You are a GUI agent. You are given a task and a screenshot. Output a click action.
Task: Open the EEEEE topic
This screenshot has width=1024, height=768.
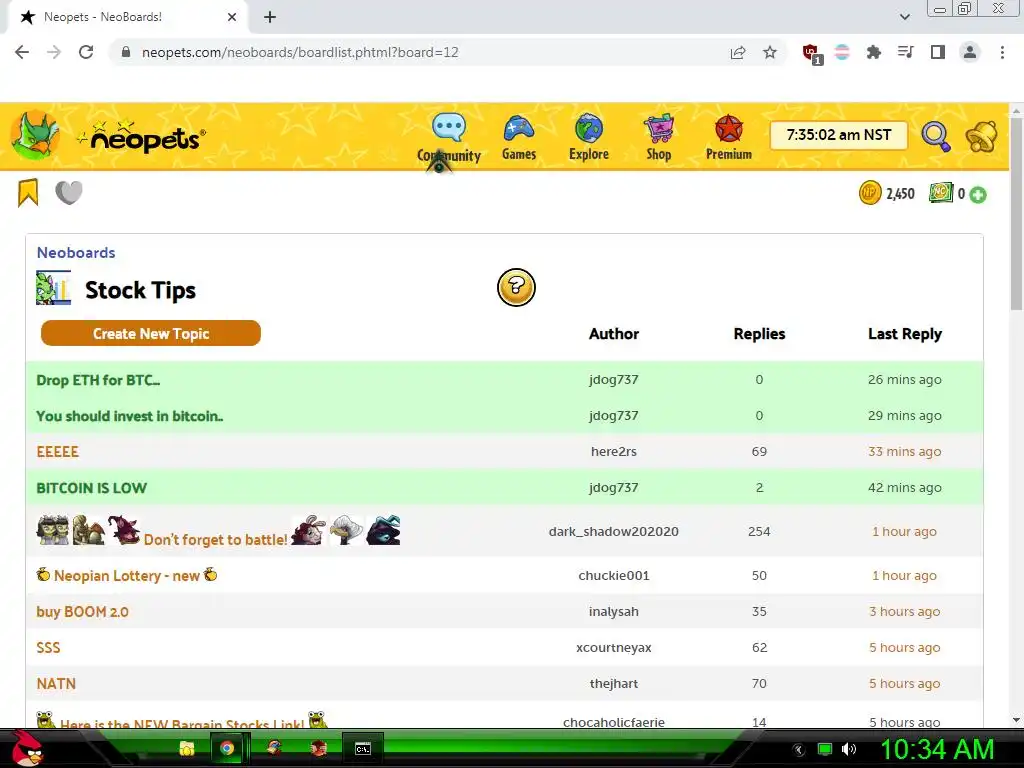click(x=57, y=452)
